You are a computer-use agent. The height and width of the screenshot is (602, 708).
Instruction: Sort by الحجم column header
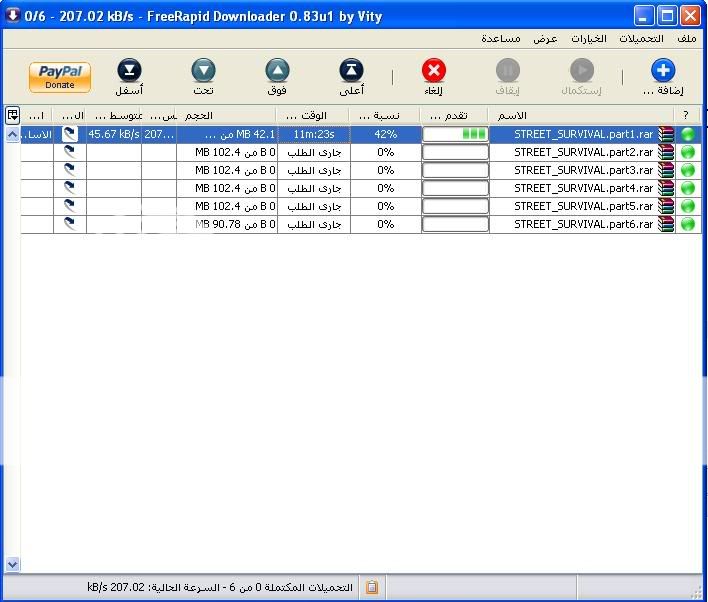pyautogui.click(x=226, y=116)
